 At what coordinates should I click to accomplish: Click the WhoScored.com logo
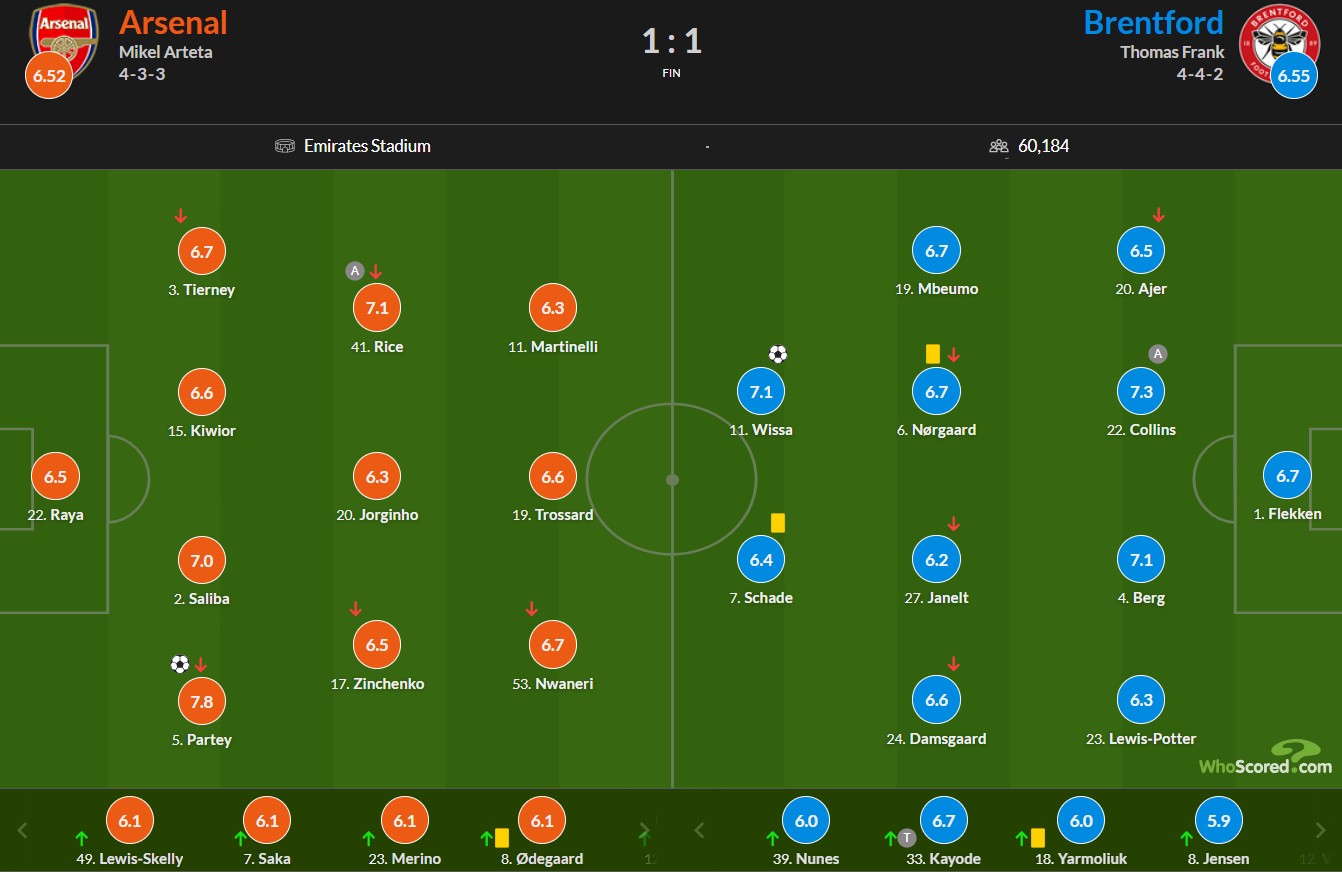(1265, 758)
